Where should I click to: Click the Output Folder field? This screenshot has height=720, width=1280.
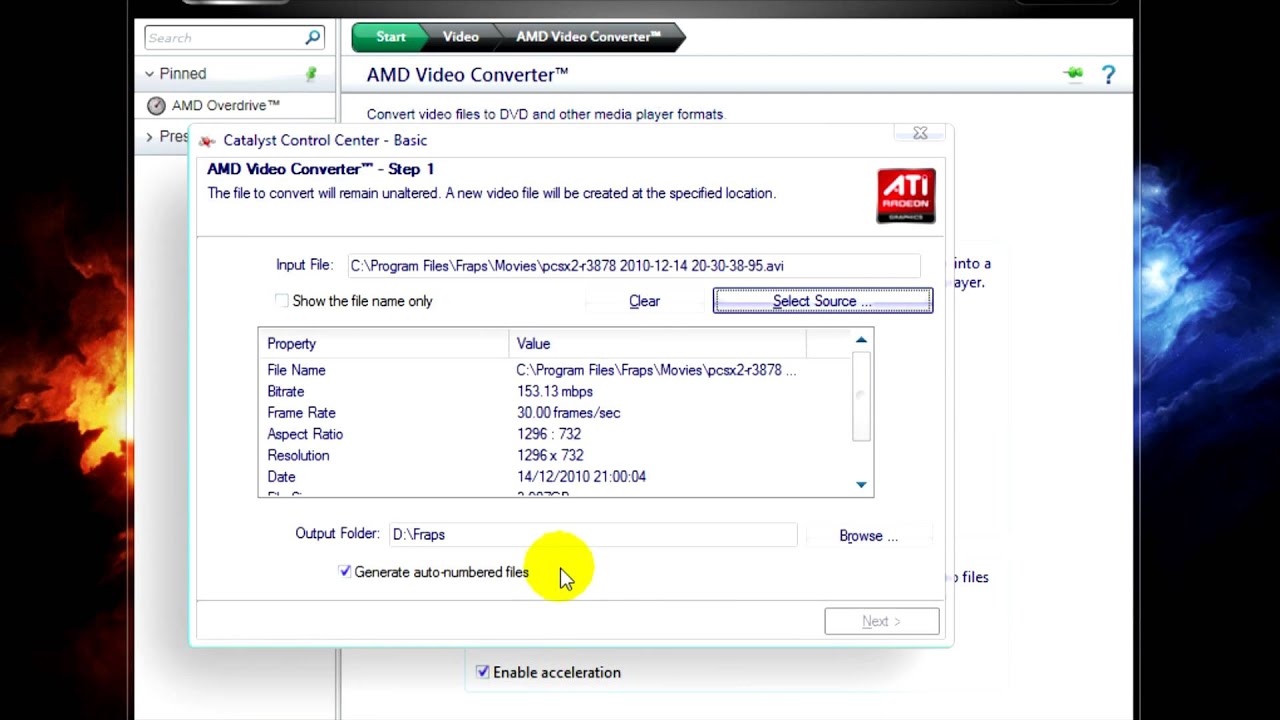coord(593,534)
